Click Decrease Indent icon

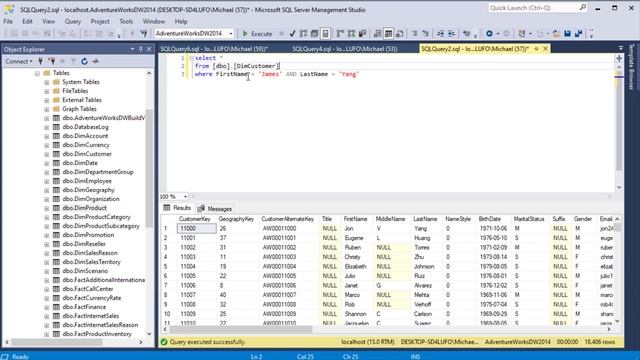tap(440, 34)
